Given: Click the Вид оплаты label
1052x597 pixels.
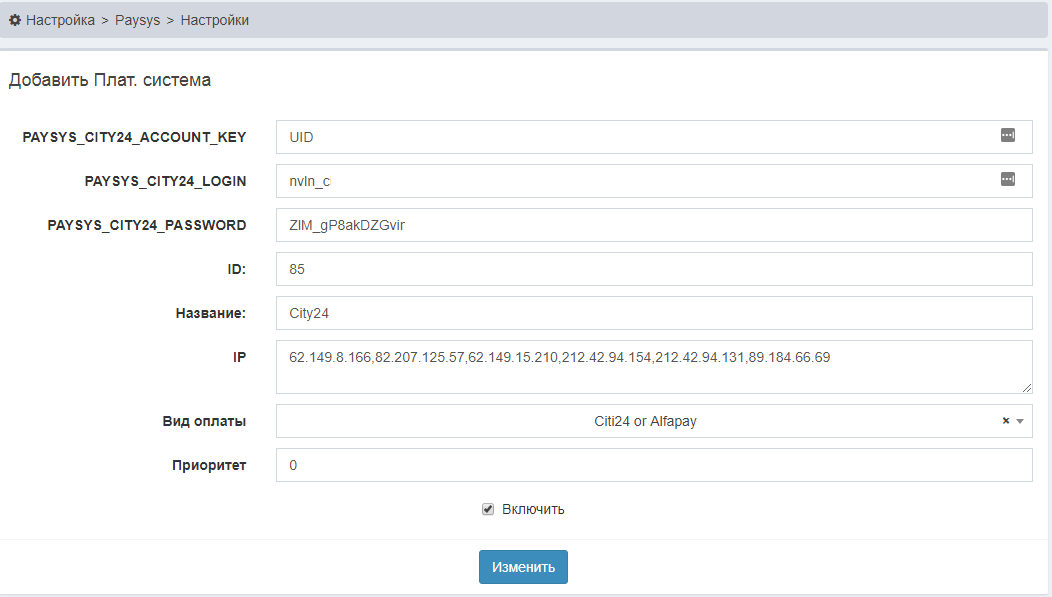Looking at the screenshot, I should coord(204,421).
